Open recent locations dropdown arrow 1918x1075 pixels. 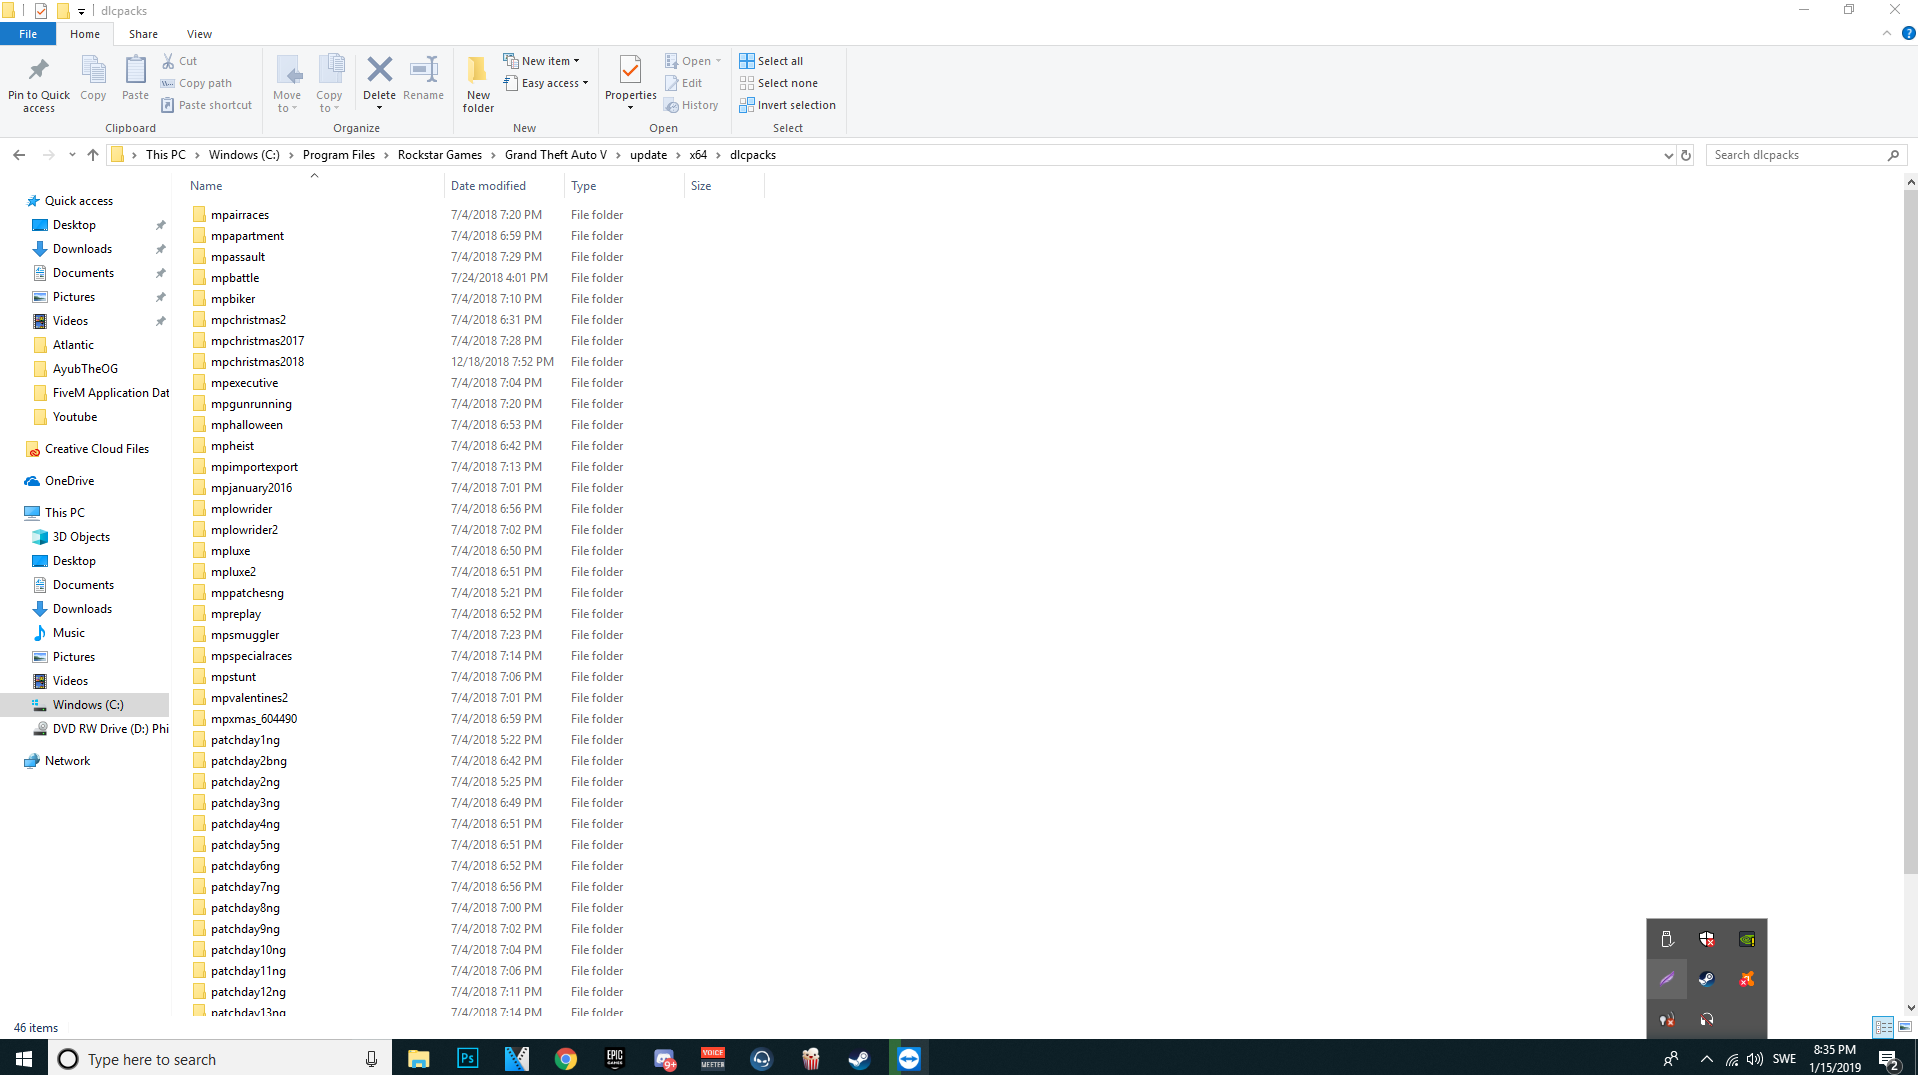pos(72,155)
